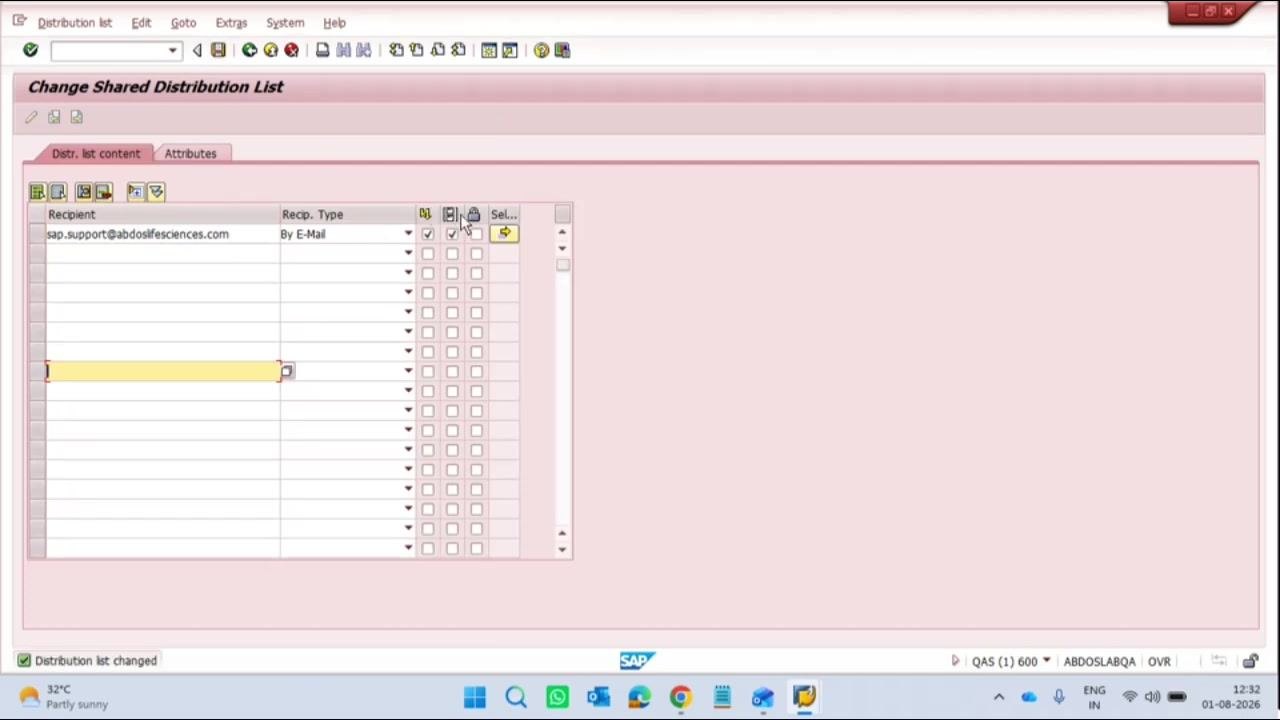This screenshot has height=720, width=1280.
Task: Click the sixth table toolbar icon, filter funnel
Action: point(156,192)
